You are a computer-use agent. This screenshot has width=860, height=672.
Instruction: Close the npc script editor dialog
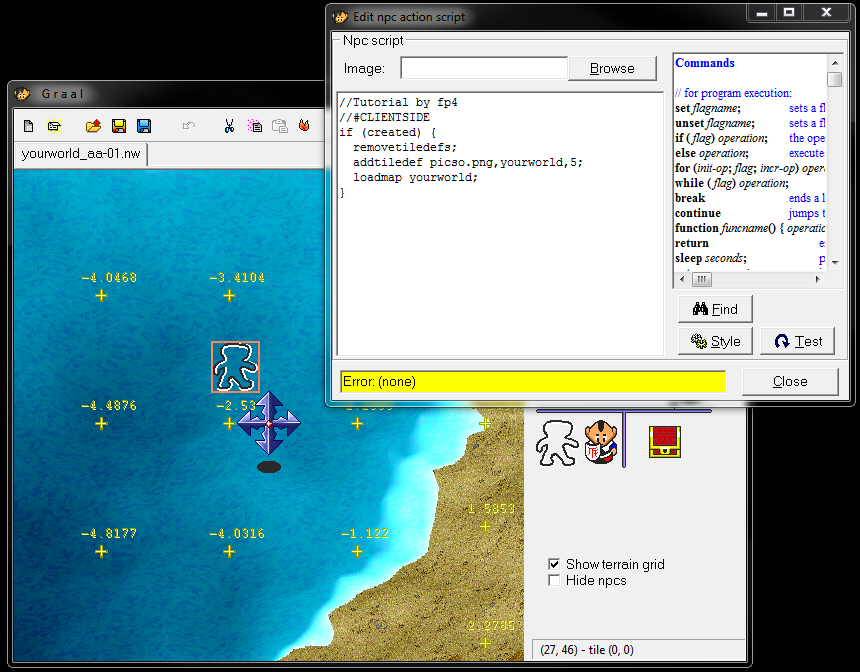click(789, 381)
